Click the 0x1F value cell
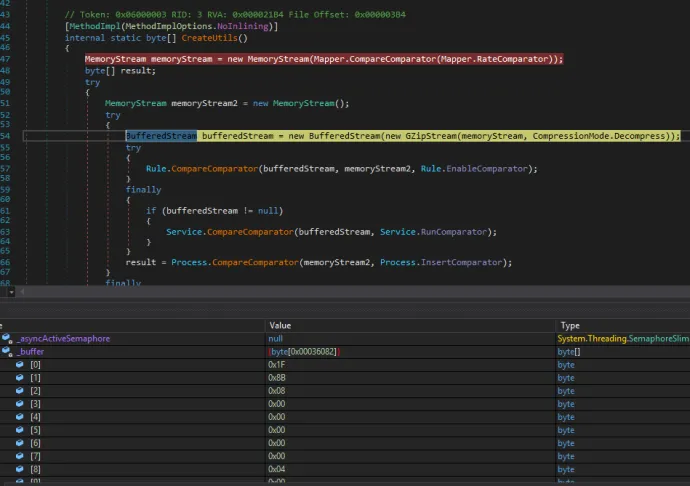 click(x=276, y=364)
